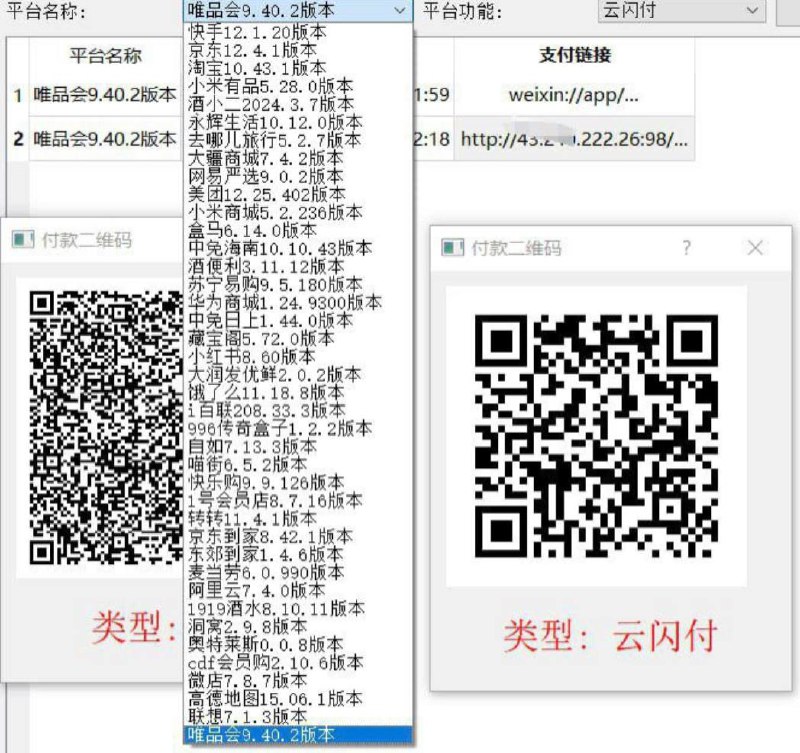
Task: Choose i百联208.33.3版本 option
Action: point(297,410)
